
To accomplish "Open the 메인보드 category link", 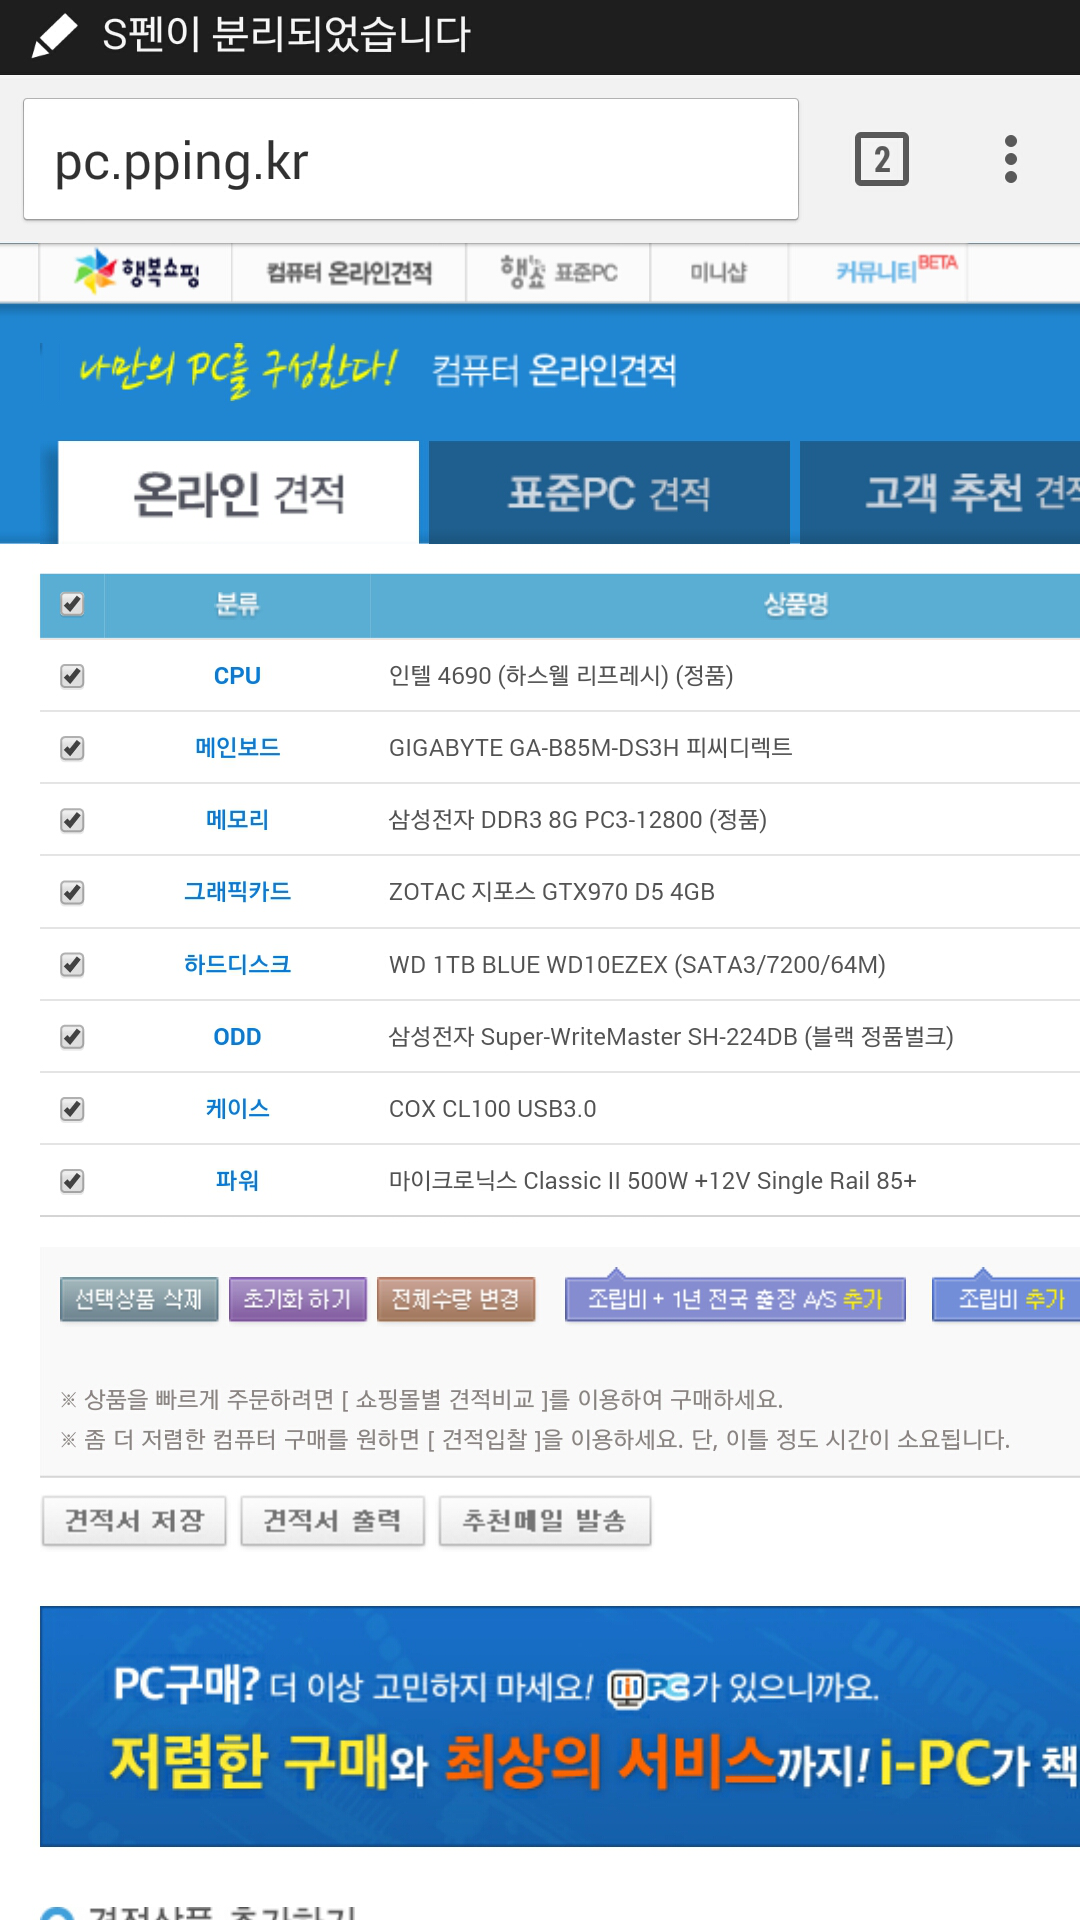I will [237, 747].
